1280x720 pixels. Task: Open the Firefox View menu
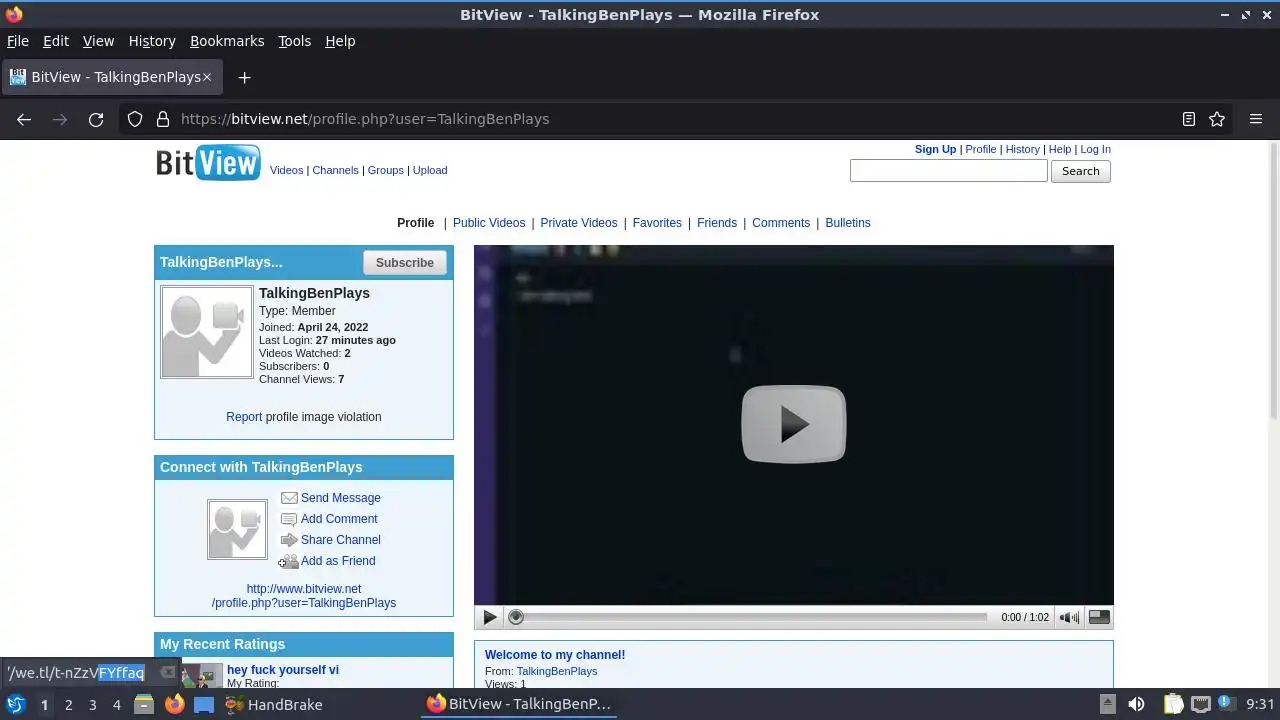click(98, 41)
